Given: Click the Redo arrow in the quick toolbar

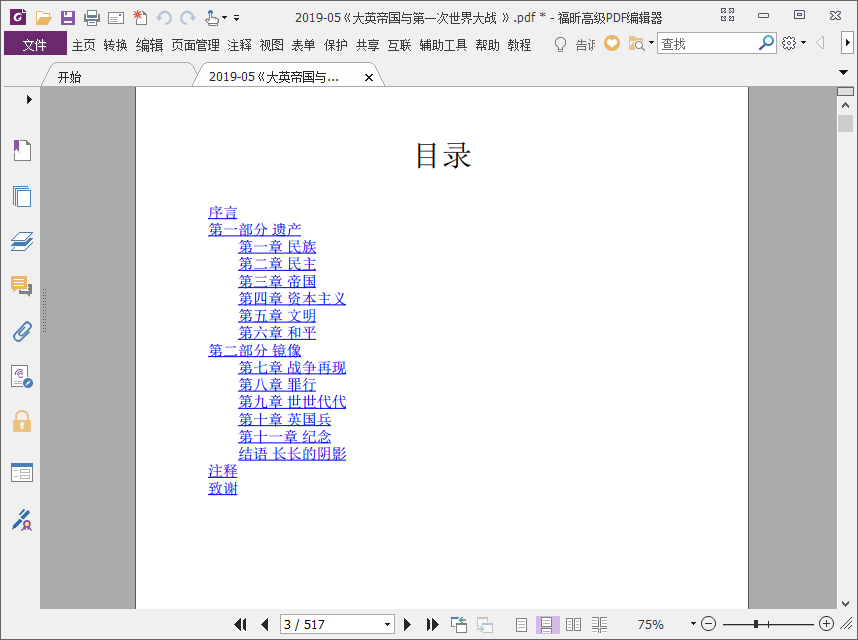Looking at the screenshot, I should [188, 18].
